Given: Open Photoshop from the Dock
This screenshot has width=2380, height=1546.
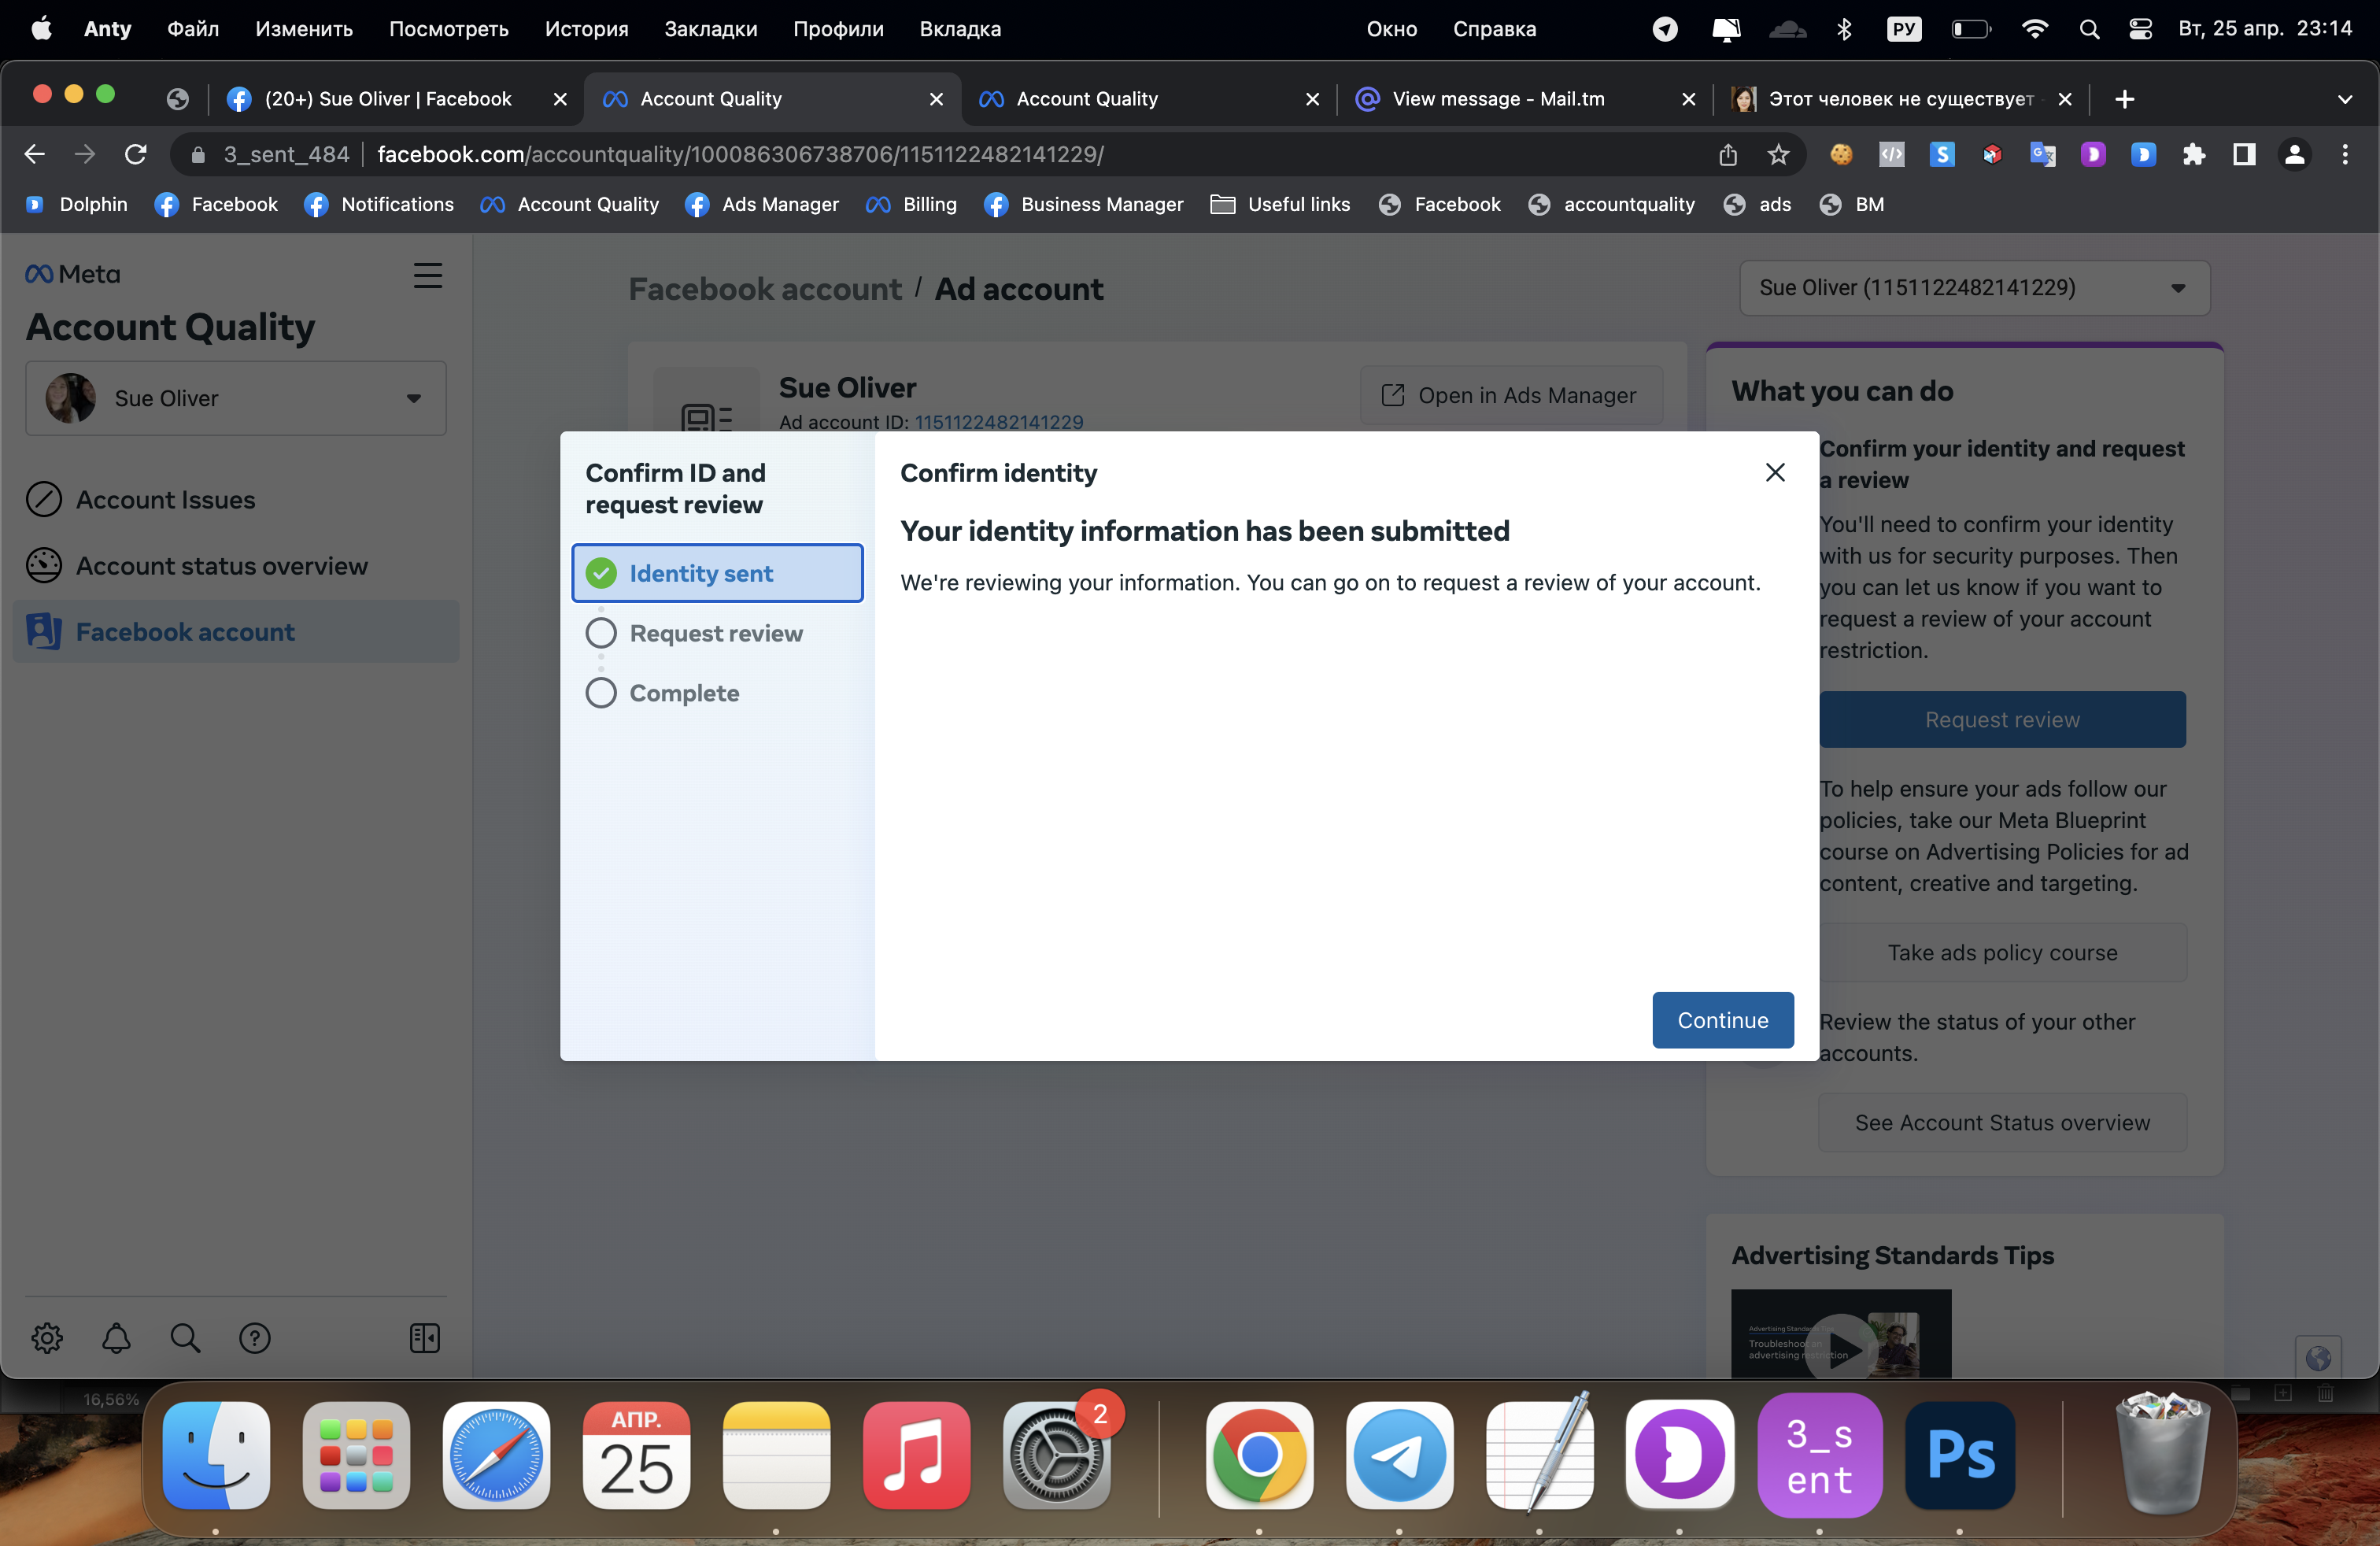Looking at the screenshot, I should click(x=1959, y=1455).
